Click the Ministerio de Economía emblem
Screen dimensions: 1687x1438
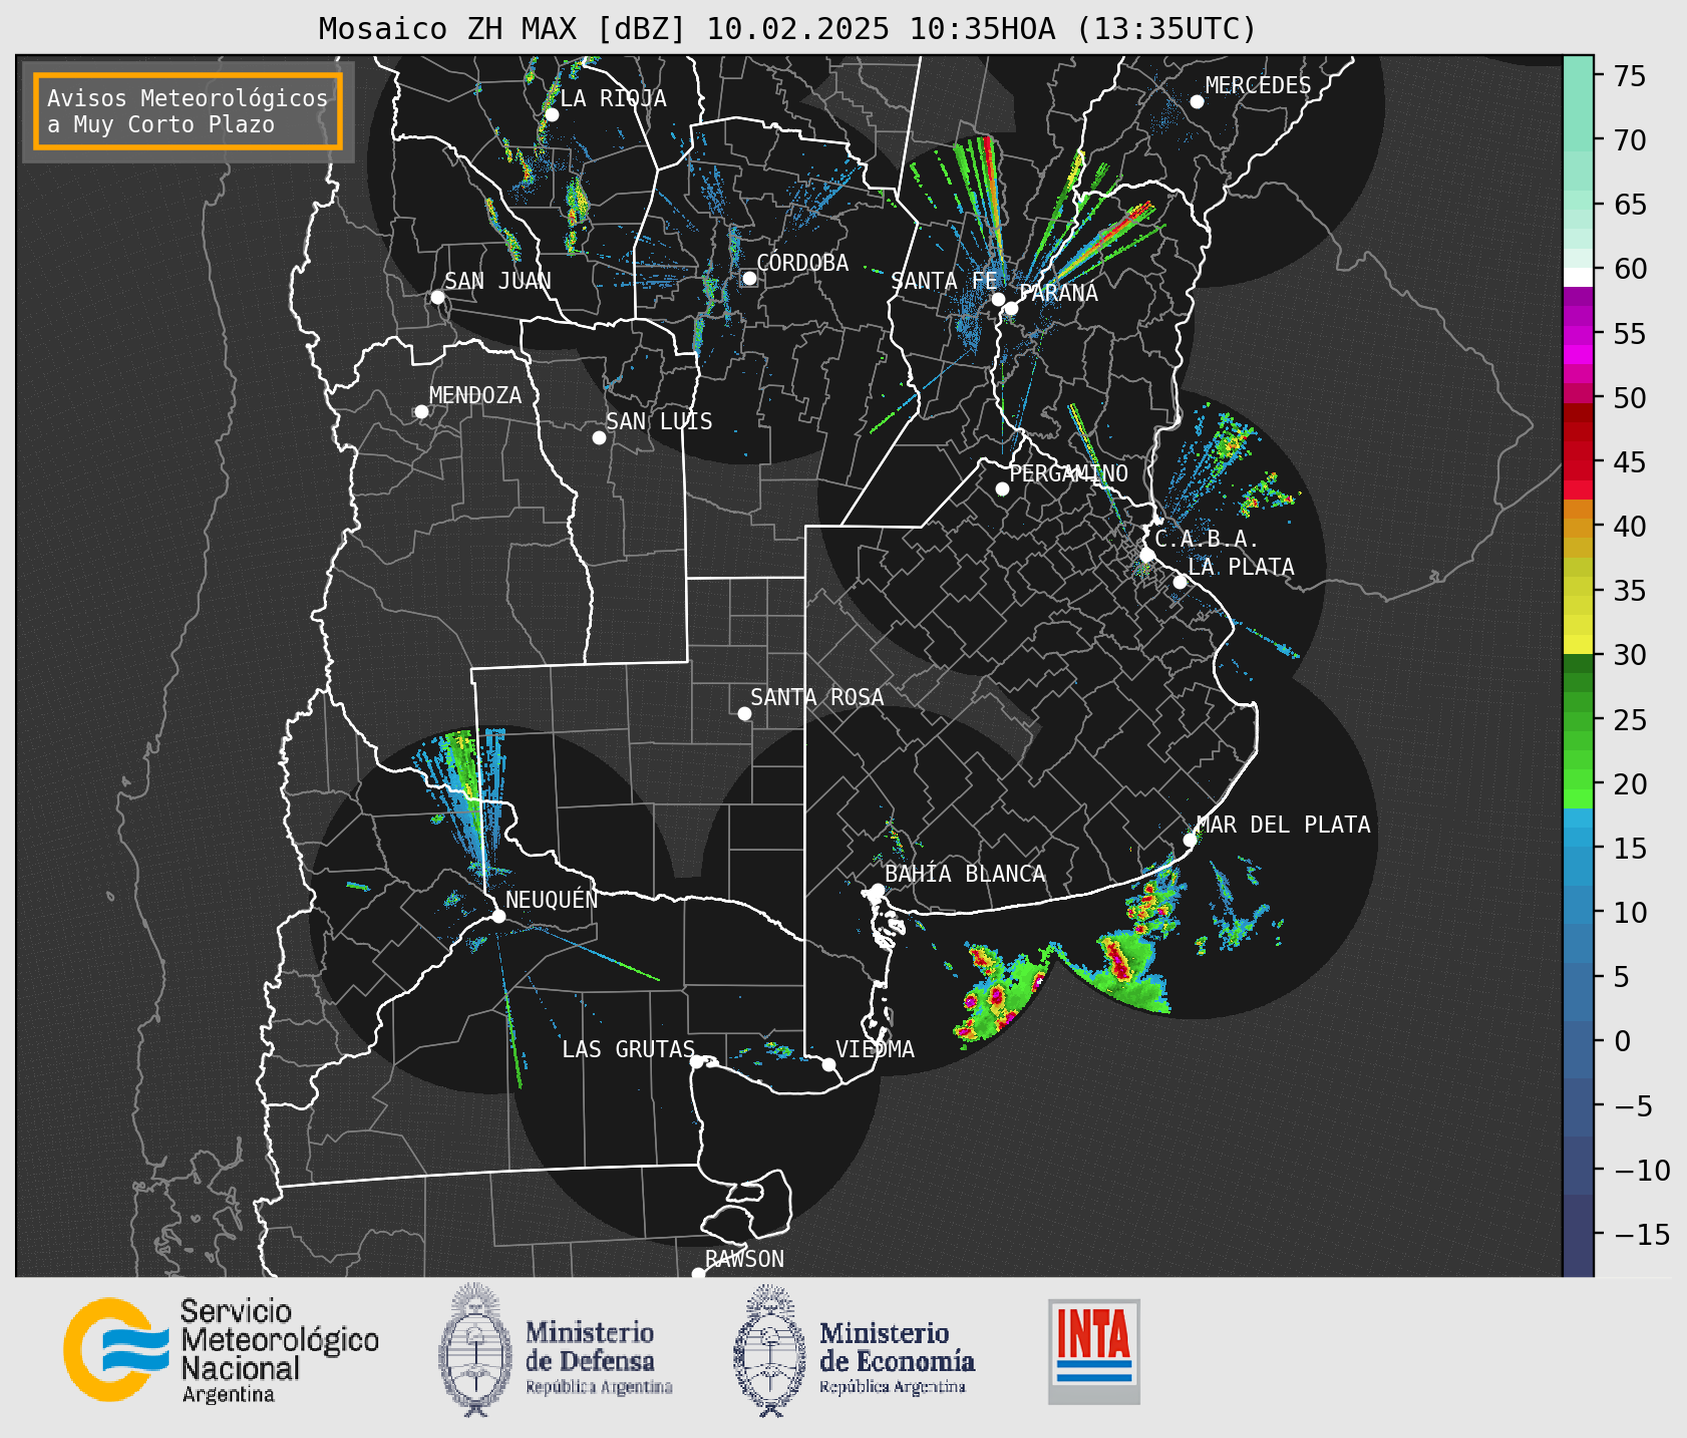coord(769,1350)
